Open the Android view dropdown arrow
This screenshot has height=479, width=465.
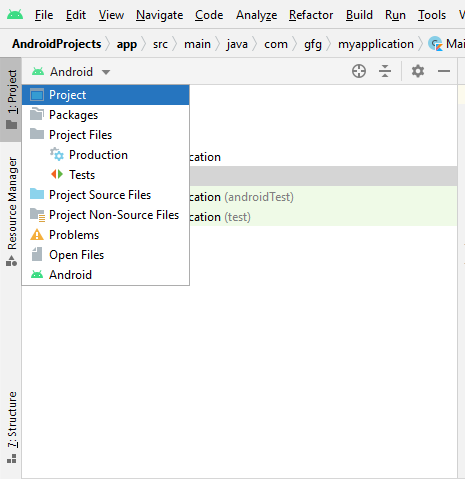[x=106, y=72]
